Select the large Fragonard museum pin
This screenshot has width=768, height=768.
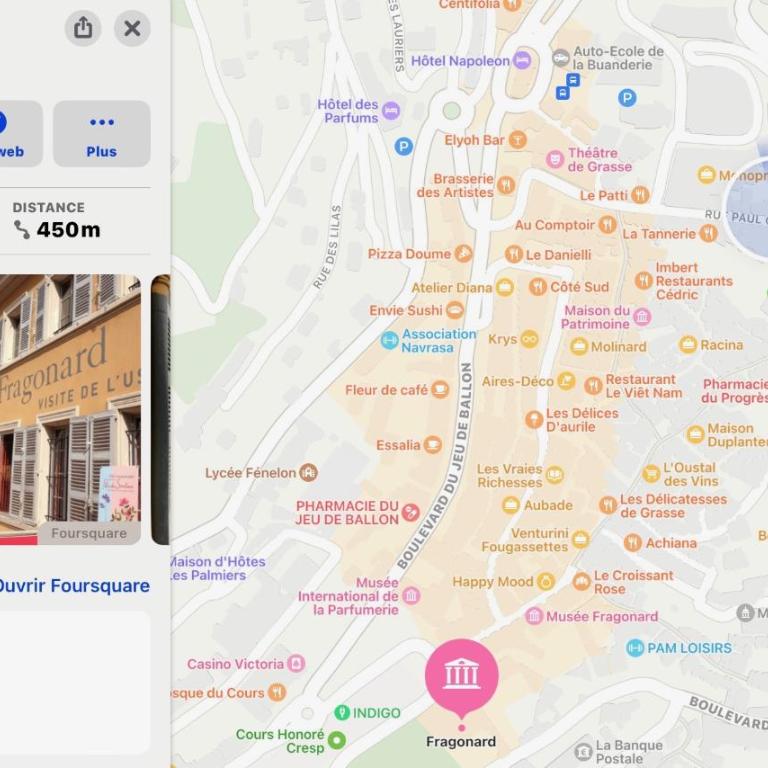click(461, 677)
